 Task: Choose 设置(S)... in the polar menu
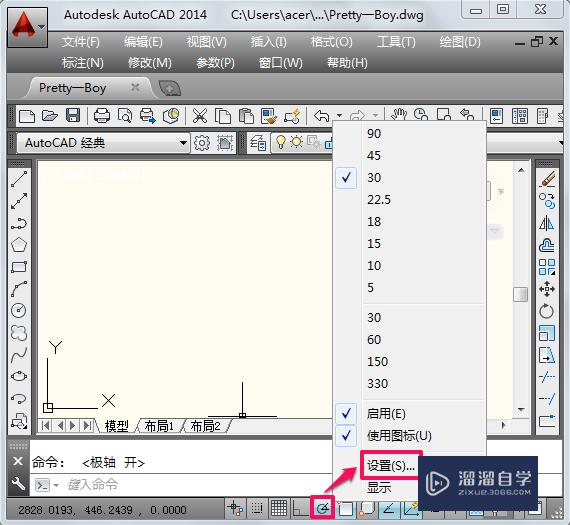click(x=391, y=466)
